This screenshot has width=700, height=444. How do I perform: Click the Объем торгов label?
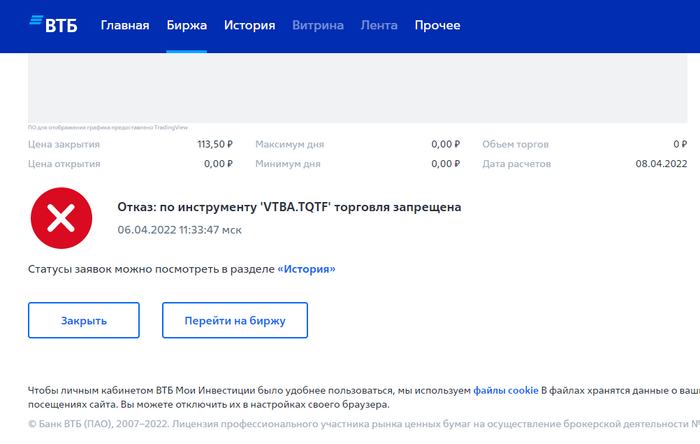(x=516, y=144)
